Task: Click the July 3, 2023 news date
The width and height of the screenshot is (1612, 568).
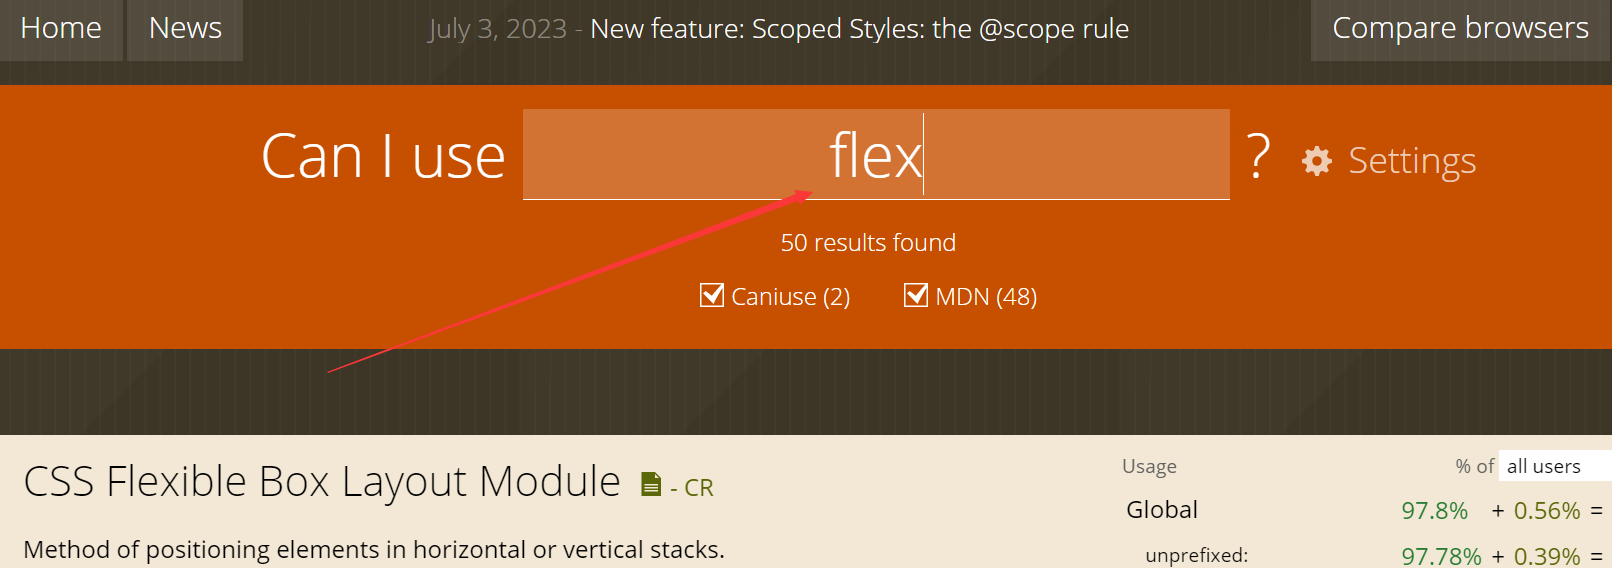Action: [497, 29]
